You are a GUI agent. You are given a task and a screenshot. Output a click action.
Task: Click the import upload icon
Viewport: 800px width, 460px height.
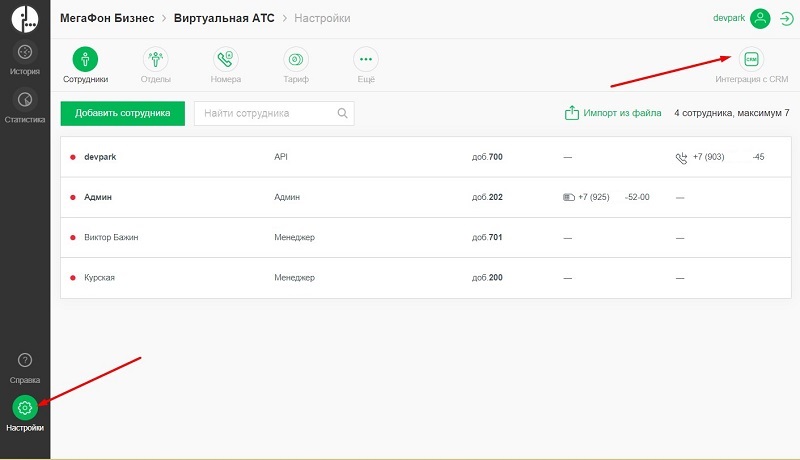pos(571,113)
